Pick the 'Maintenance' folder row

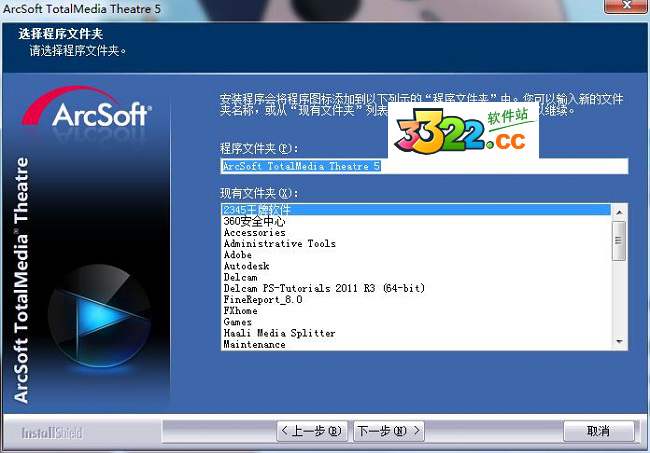[416, 344]
